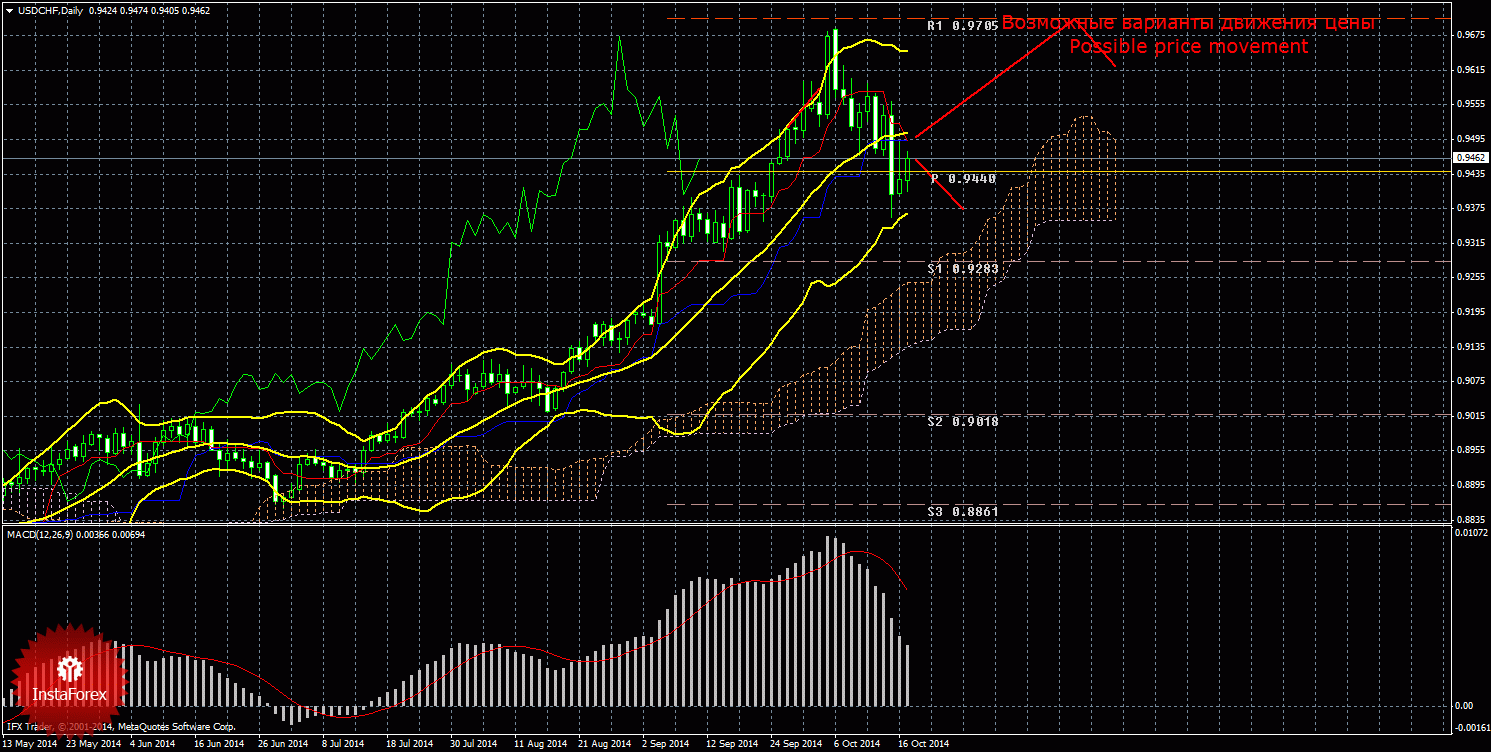Click the 4 Jun 2014 date label

pyautogui.click(x=154, y=744)
